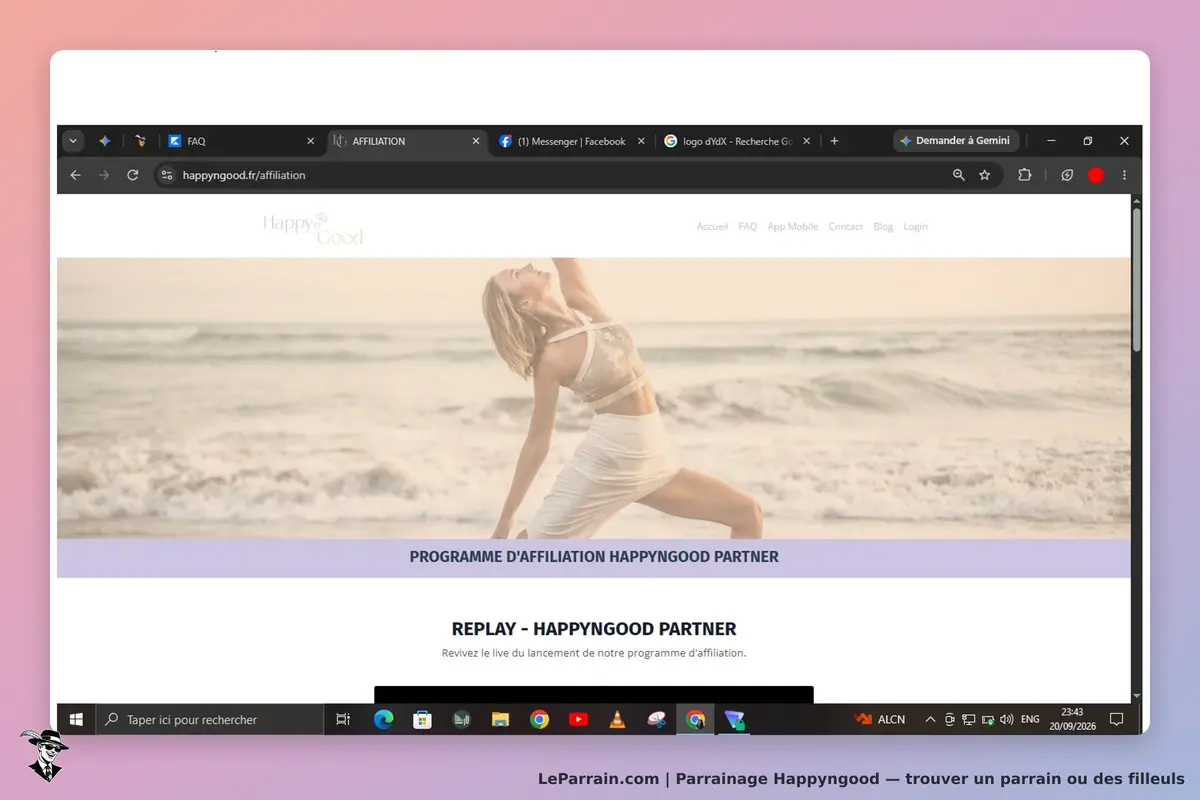Open the taskbar icon right of VLC
The image size is (1200, 800).
(656, 719)
